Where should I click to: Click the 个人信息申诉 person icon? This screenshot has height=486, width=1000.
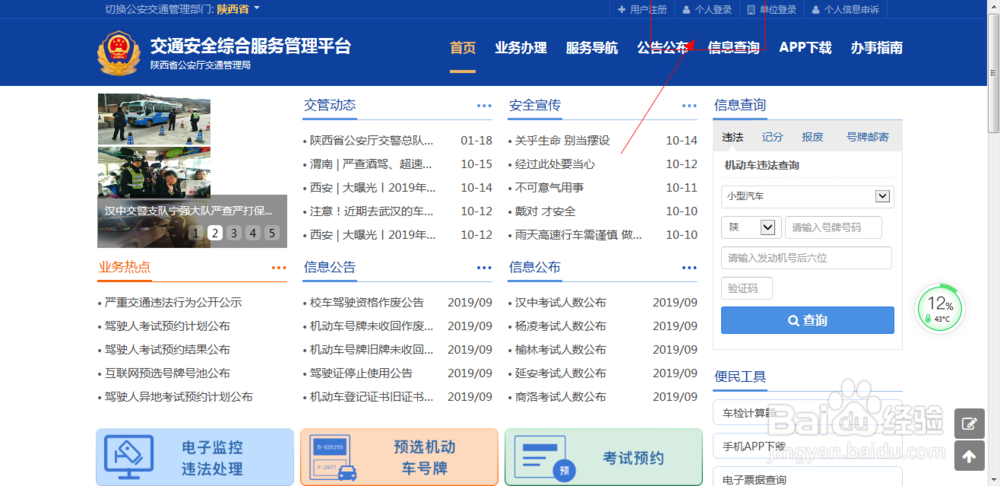816,10
